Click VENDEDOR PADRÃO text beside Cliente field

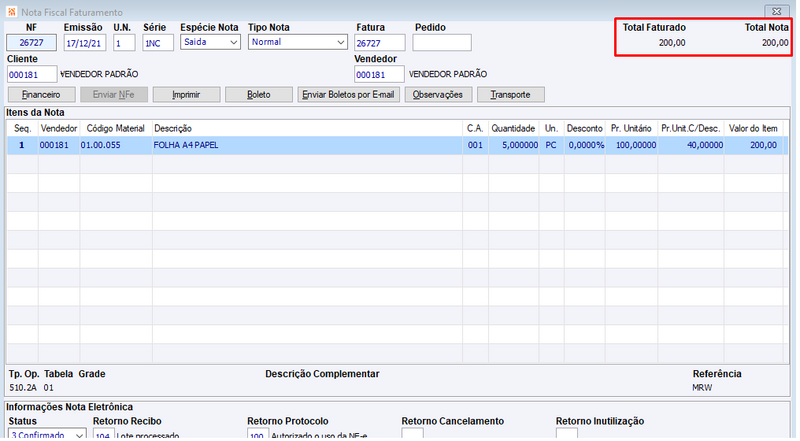click(x=99, y=75)
